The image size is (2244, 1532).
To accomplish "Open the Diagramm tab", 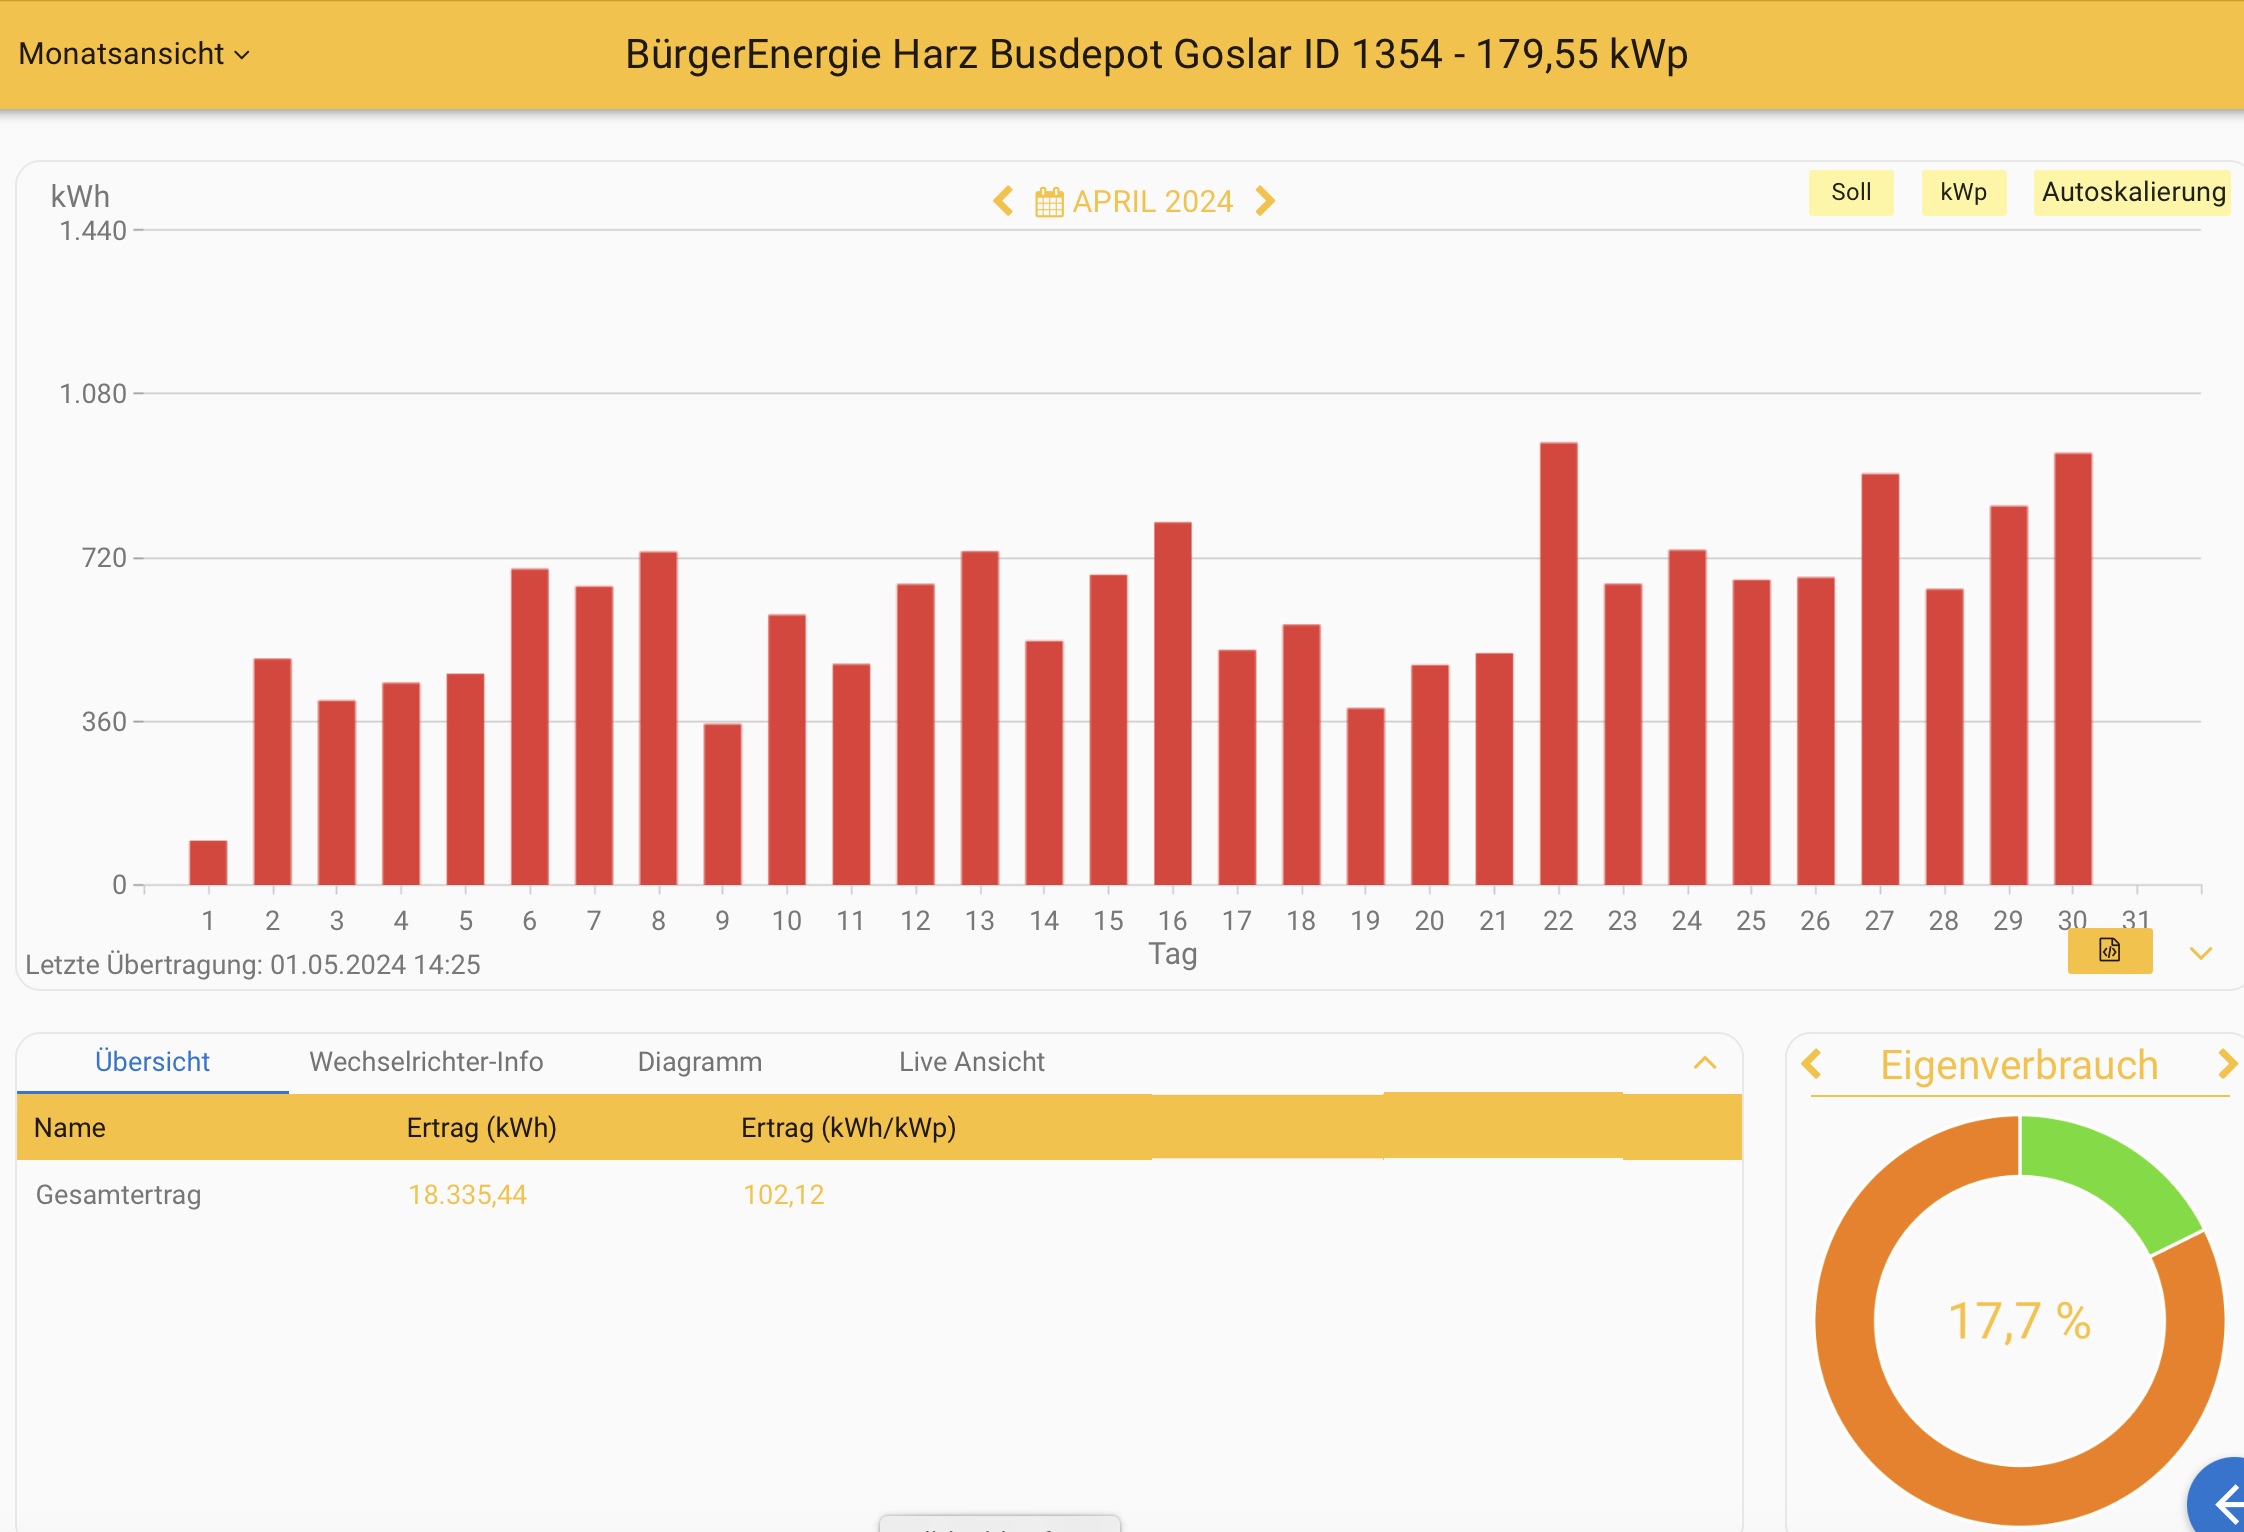I will point(700,1062).
